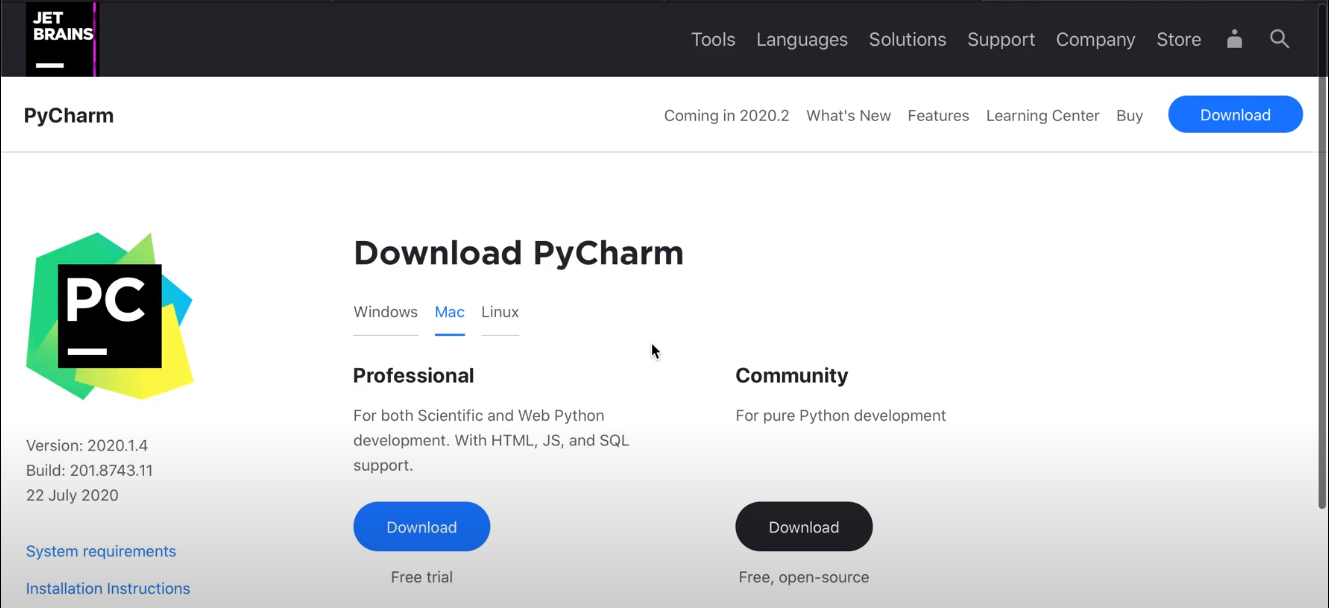Click the Professional heading
1329x608 pixels.
point(413,376)
